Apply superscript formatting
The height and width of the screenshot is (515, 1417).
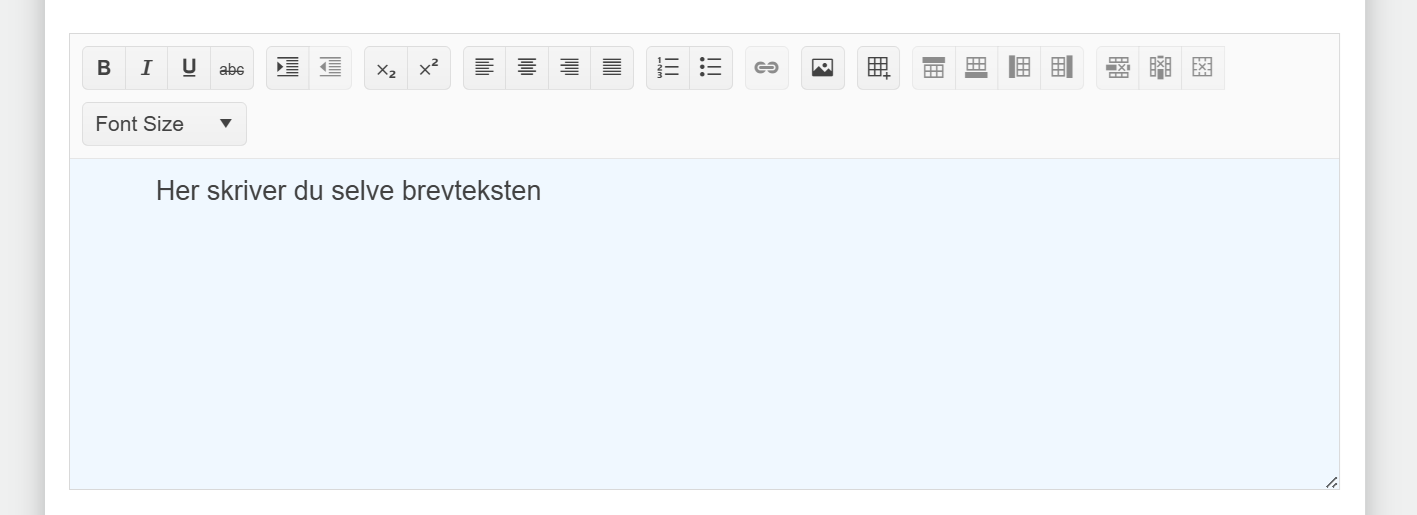(429, 68)
